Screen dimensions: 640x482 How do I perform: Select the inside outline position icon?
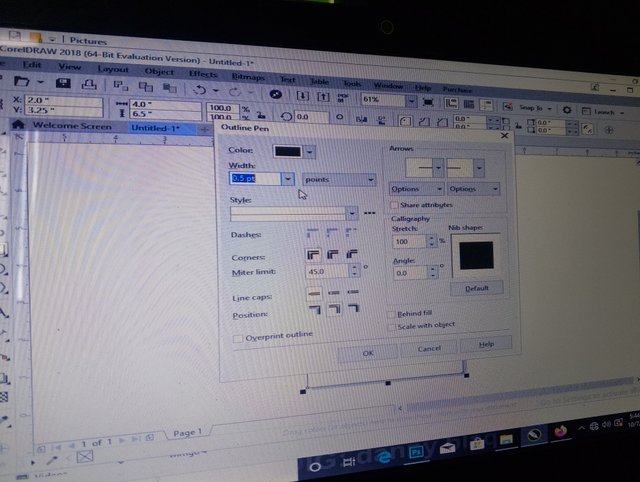(353, 308)
